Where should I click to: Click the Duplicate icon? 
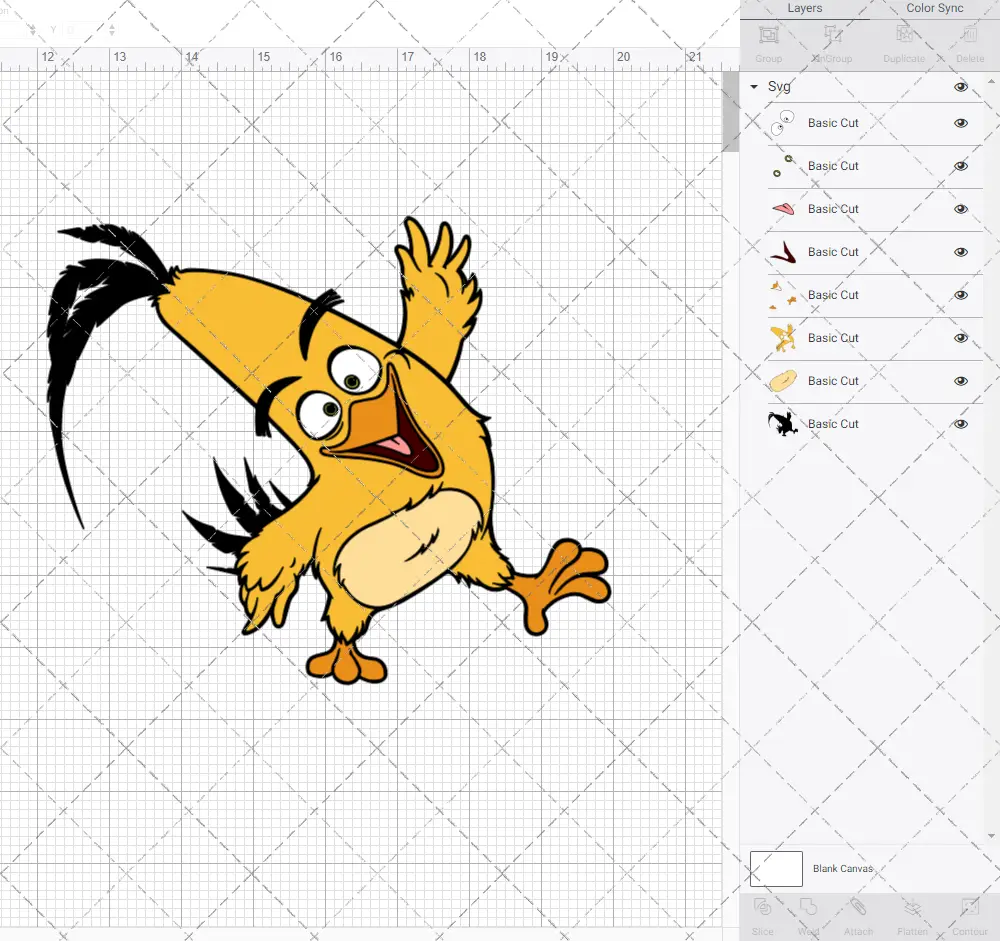(x=904, y=35)
